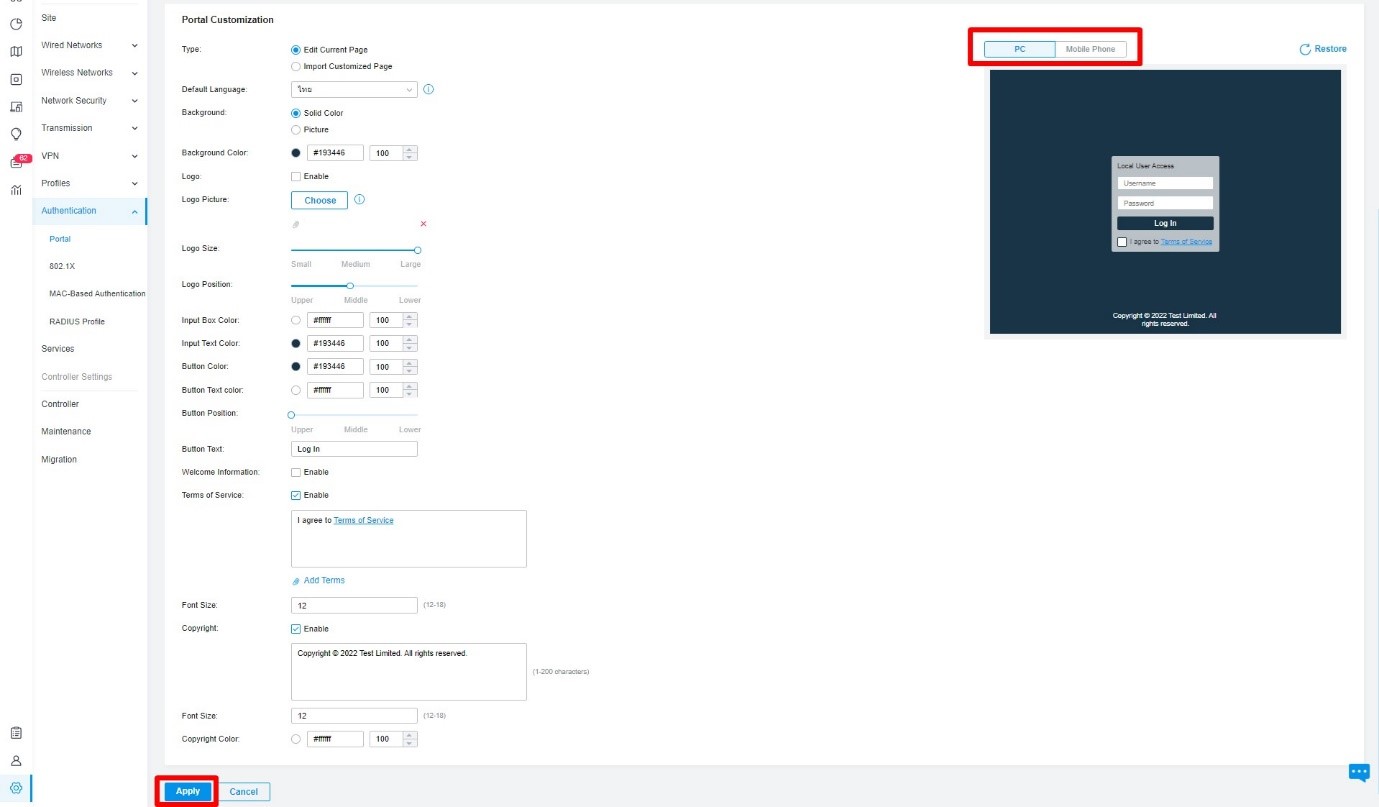Open MAC-Based Authentication submenu item

(x=97, y=294)
